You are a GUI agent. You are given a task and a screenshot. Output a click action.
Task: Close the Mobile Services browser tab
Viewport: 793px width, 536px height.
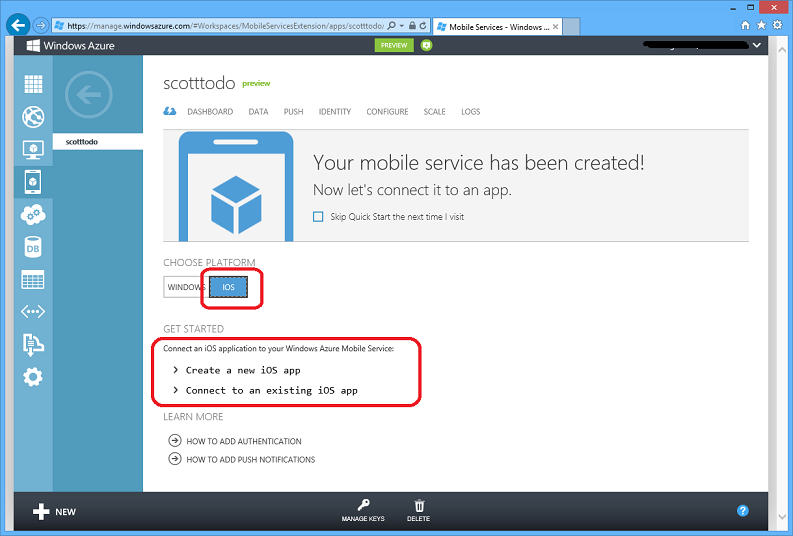click(x=555, y=27)
